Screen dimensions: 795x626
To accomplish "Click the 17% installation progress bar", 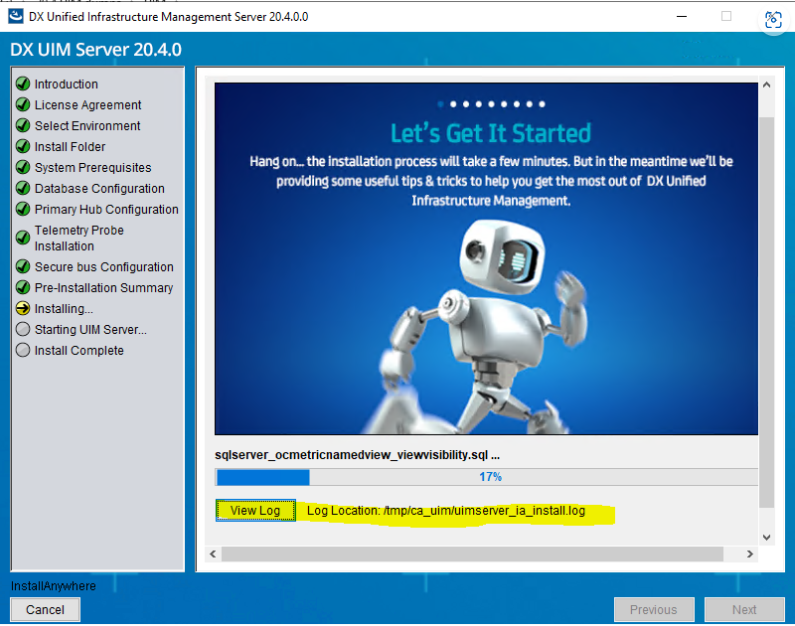I will point(486,477).
